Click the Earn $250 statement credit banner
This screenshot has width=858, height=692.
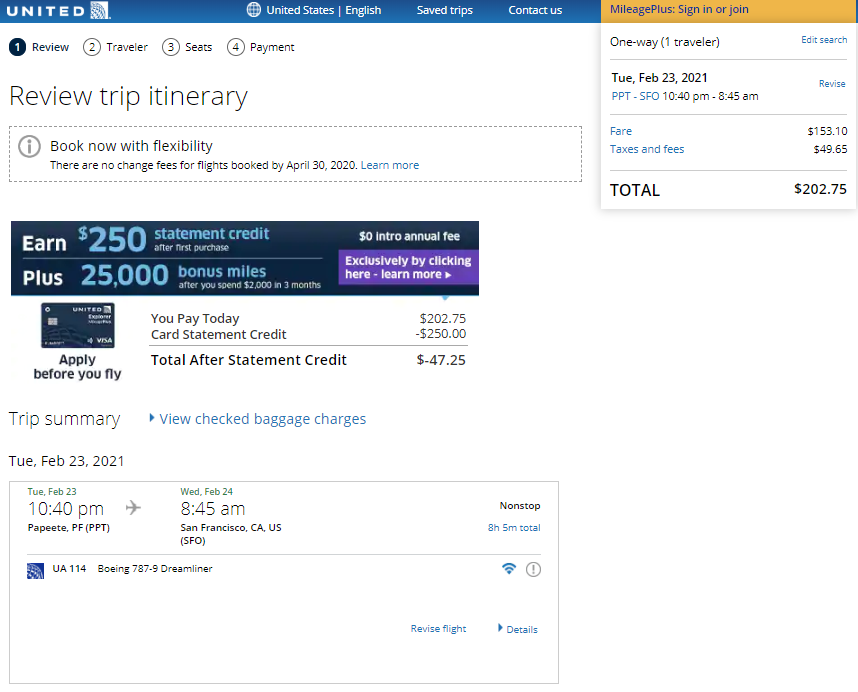[245, 258]
